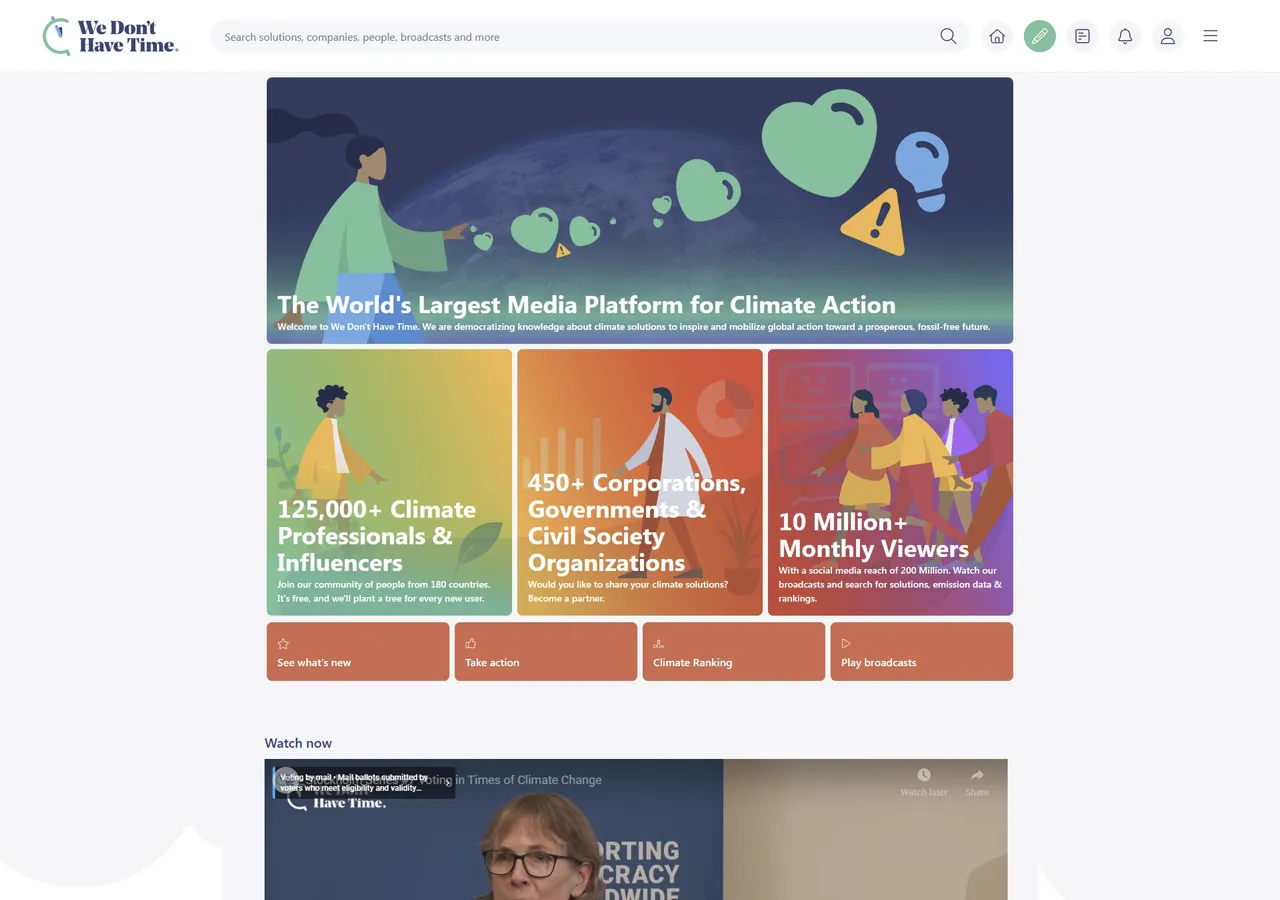Open the 450+ Corporations partner card
Viewport: 1280px width, 900px height.
(x=640, y=482)
